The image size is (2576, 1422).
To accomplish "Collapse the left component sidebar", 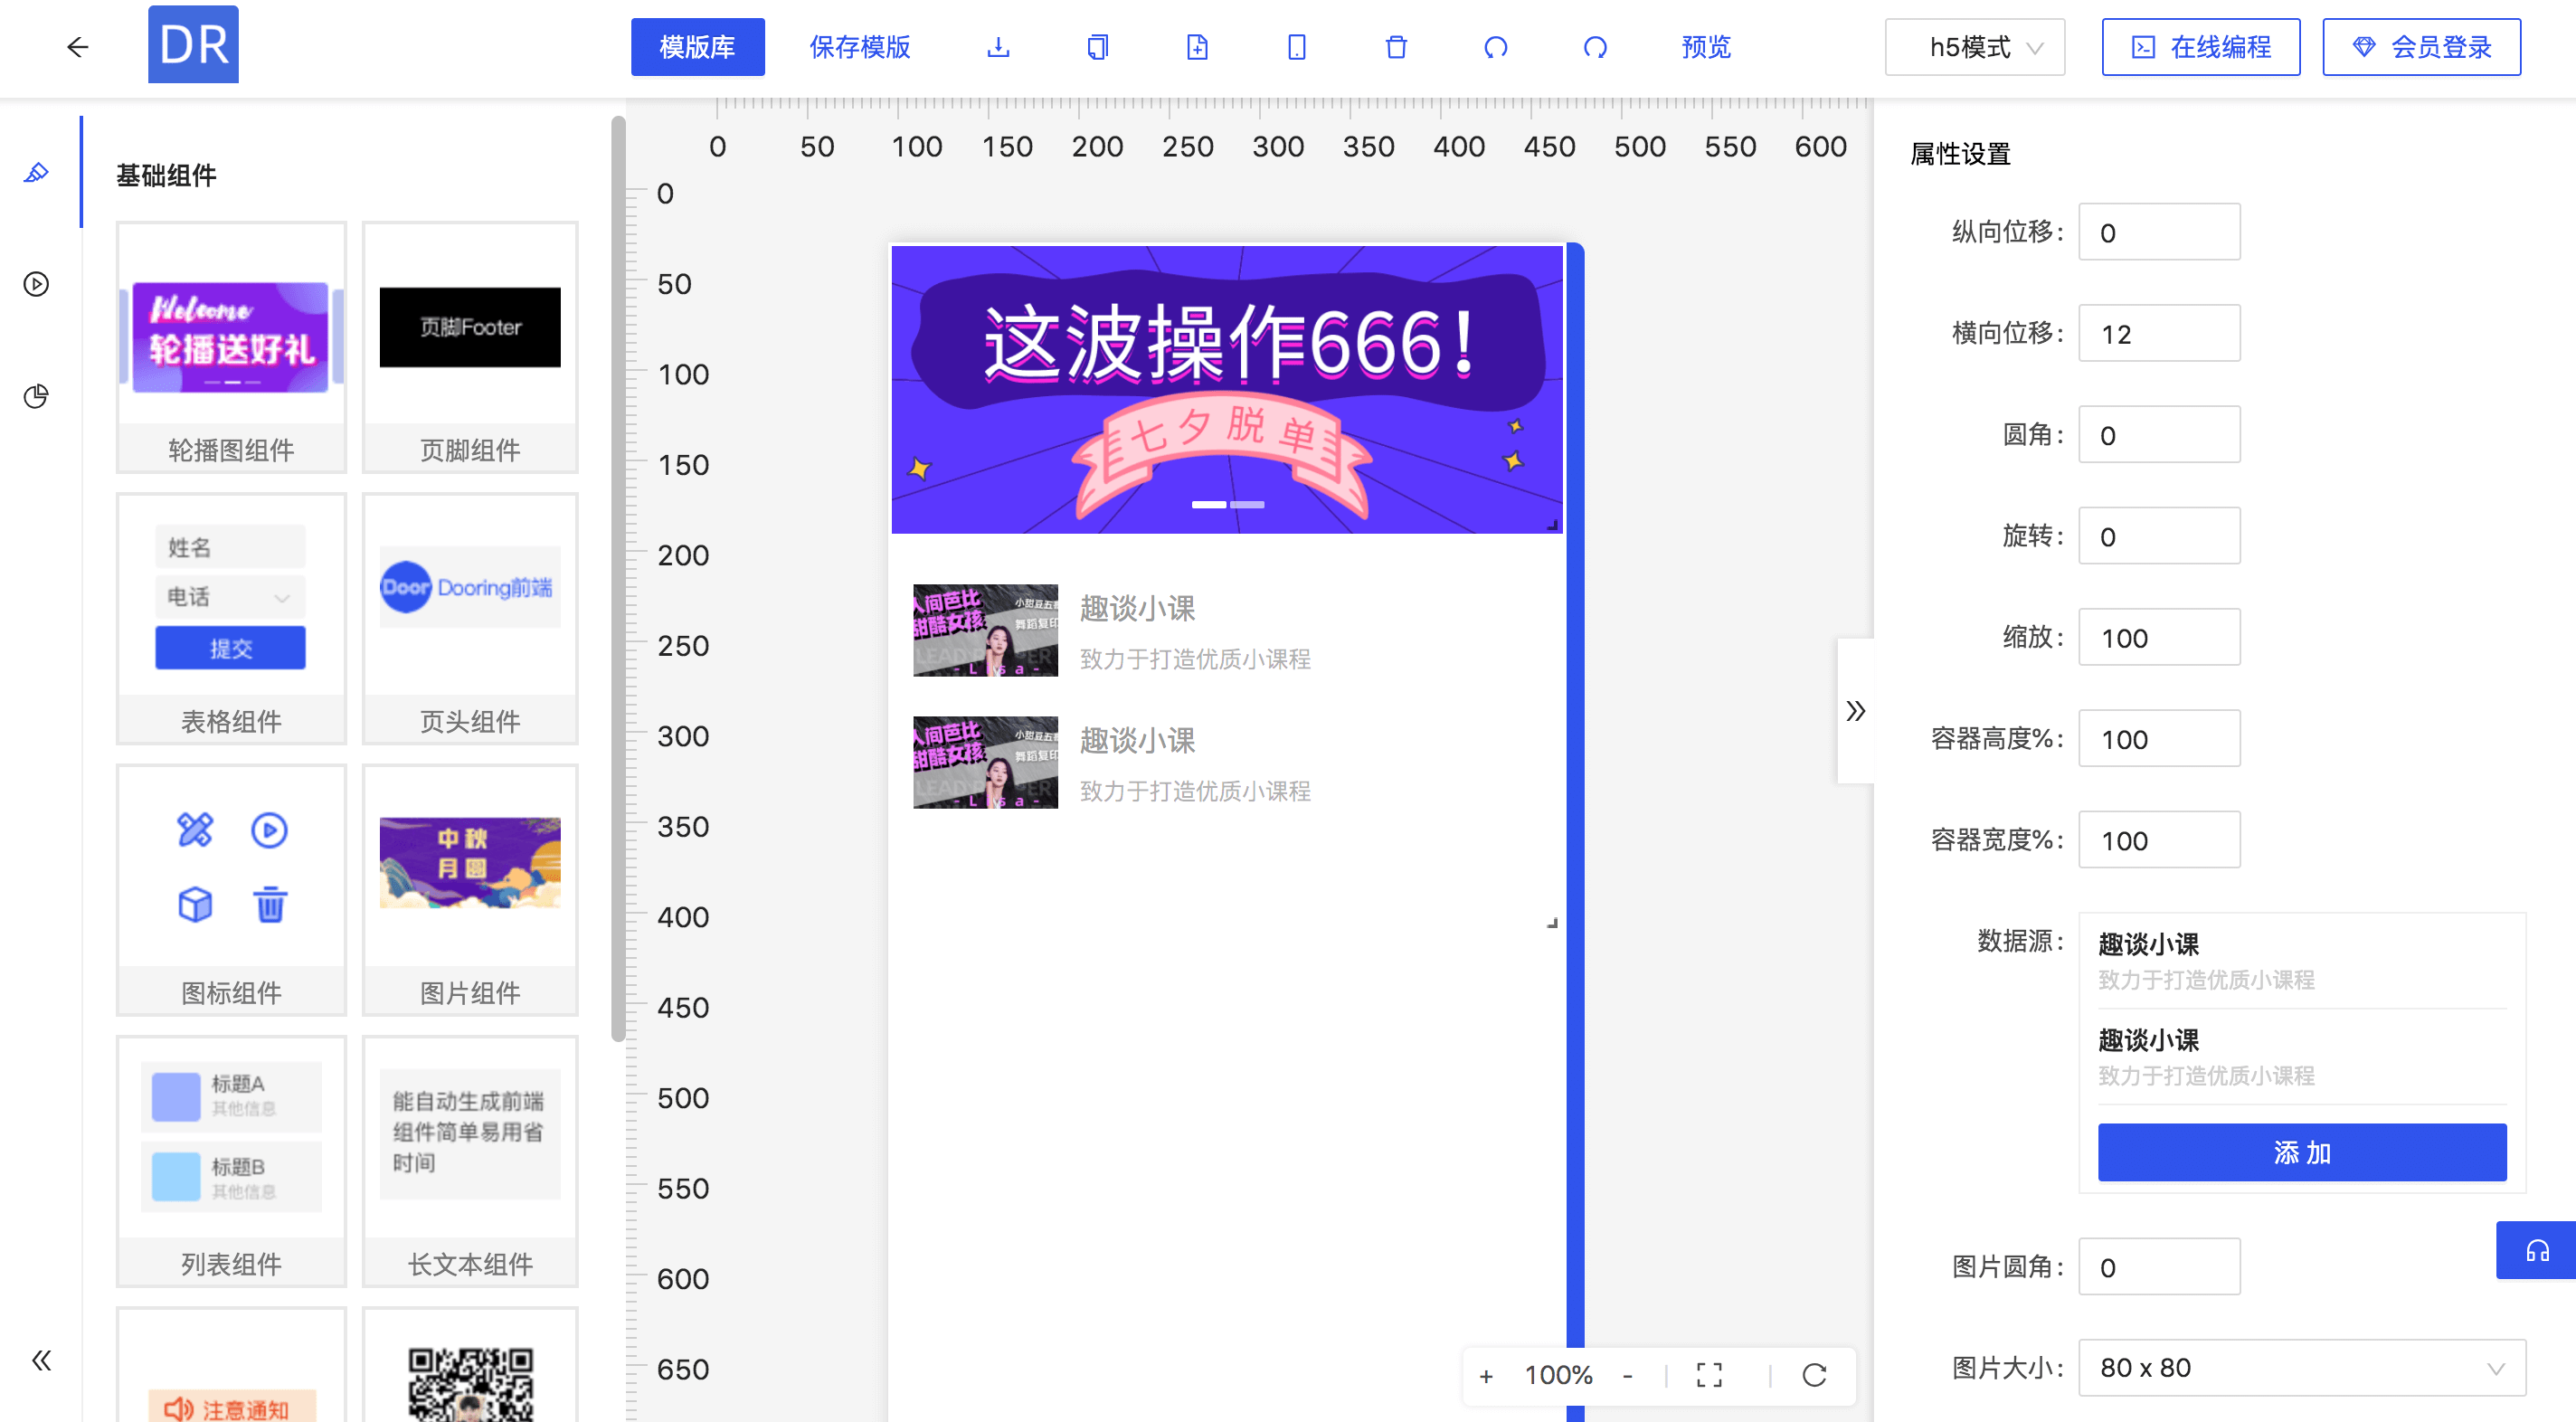I will (41, 1360).
